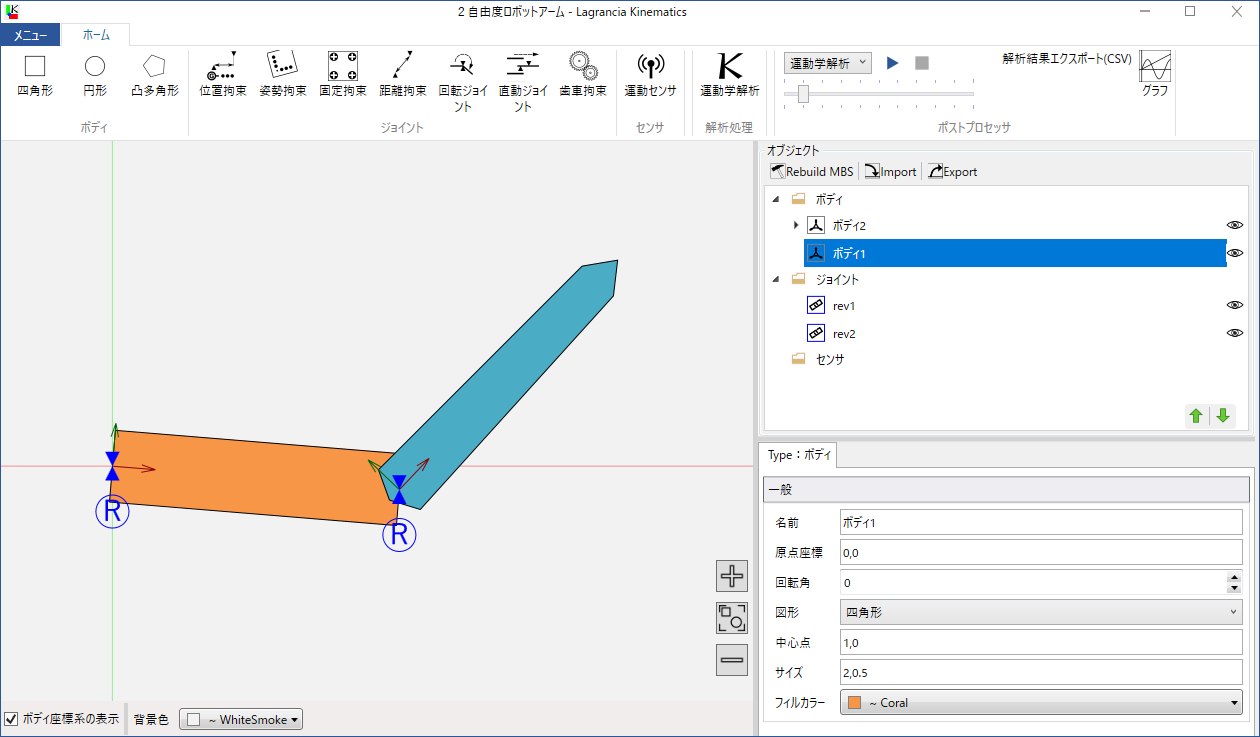The width and height of the screenshot is (1260, 737).
Task: Click the 原点座標 origin input field
Action: [x=1041, y=552]
